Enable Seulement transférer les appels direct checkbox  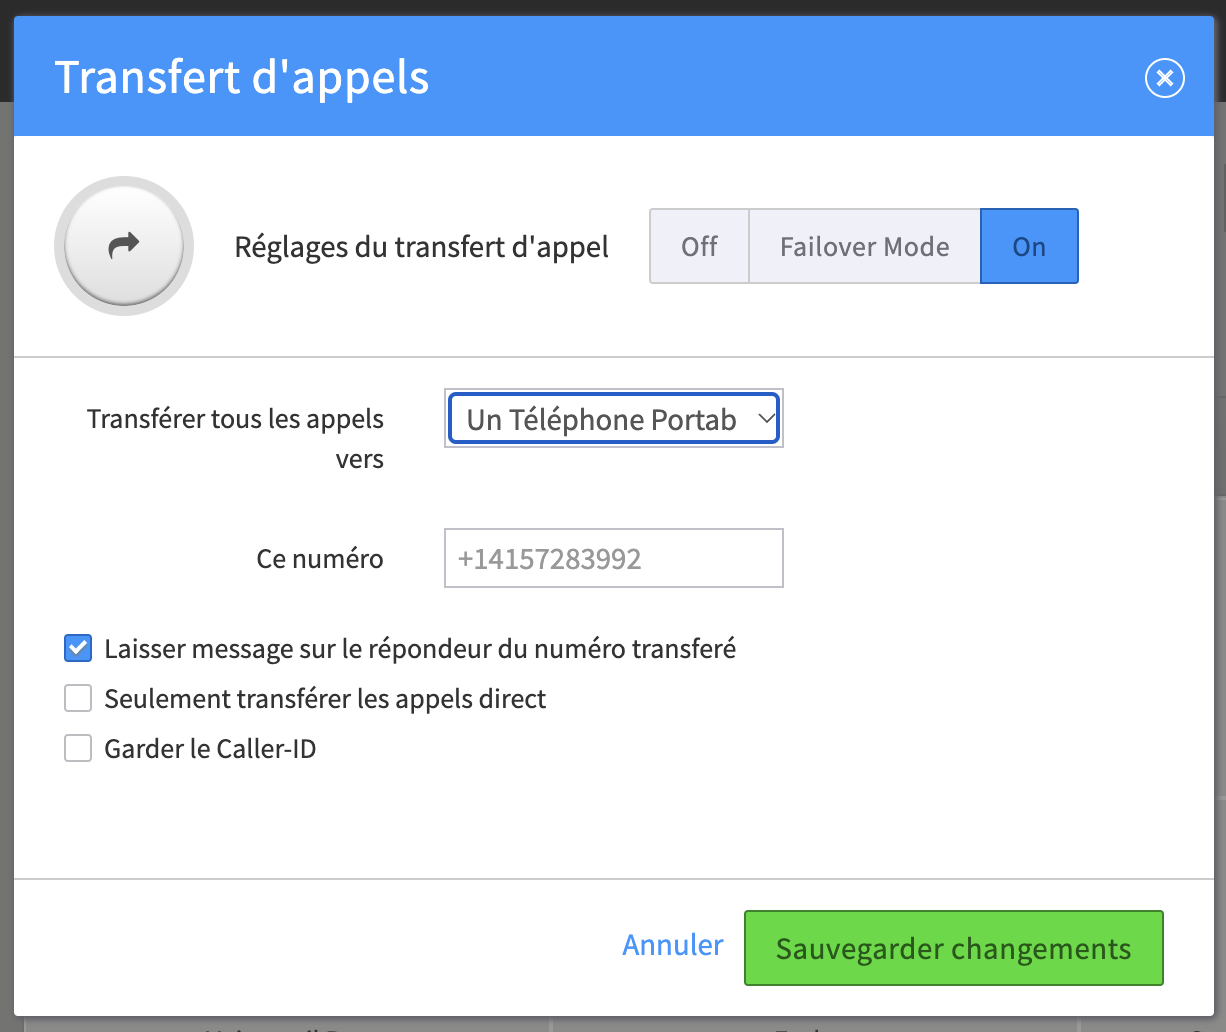click(78, 698)
